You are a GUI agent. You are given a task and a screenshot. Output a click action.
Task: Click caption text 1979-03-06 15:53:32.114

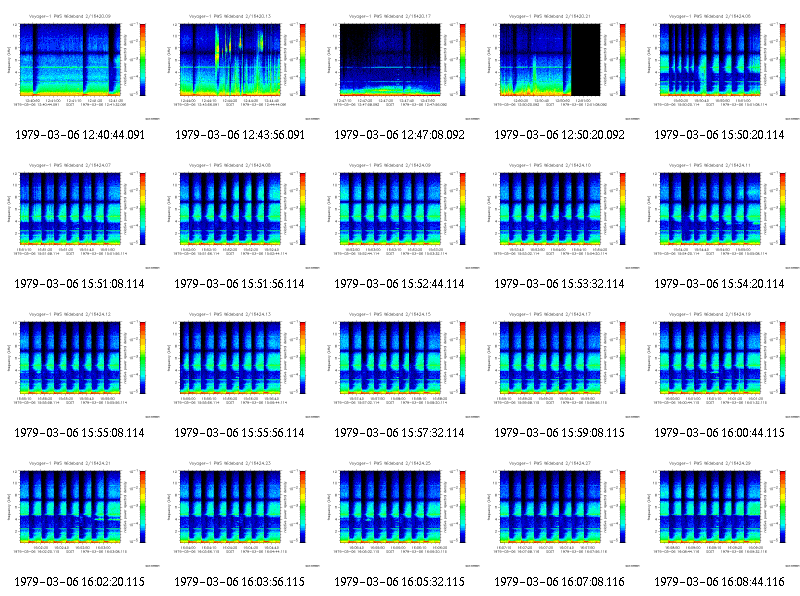click(x=559, y=284)
